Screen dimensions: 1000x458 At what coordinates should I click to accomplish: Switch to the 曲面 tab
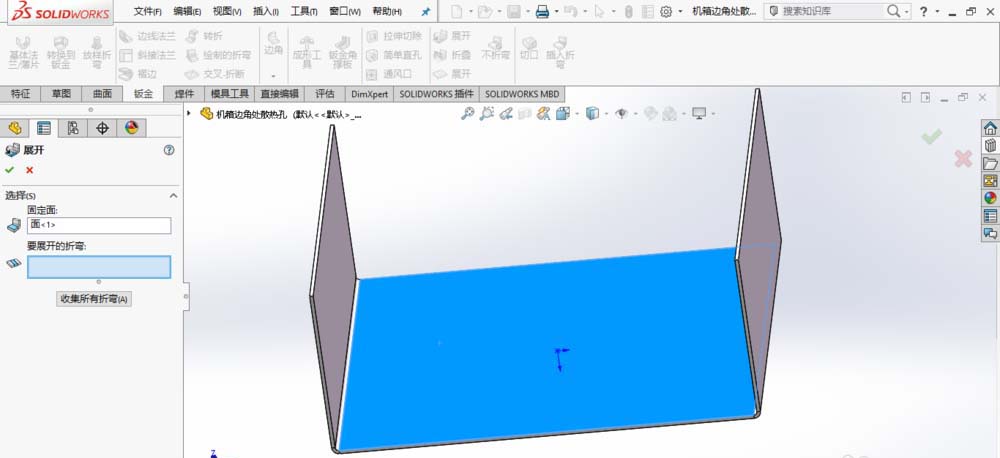(102, 94)
